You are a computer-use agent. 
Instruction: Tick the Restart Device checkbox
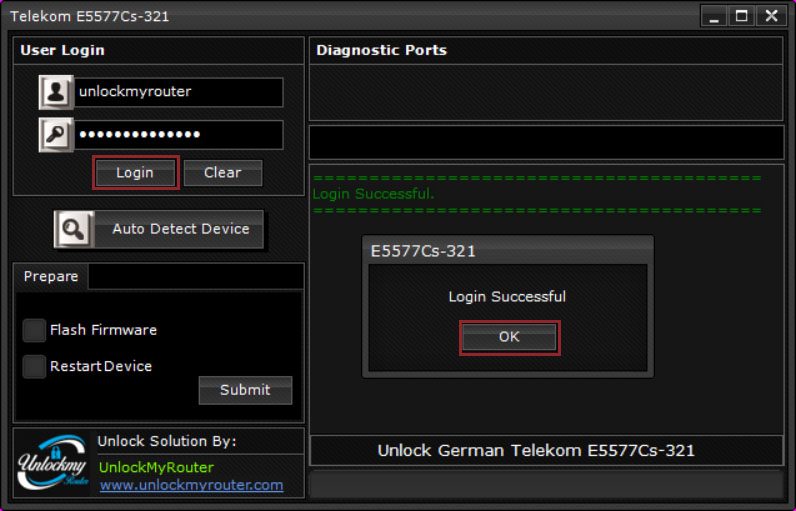tap(35, 366)
